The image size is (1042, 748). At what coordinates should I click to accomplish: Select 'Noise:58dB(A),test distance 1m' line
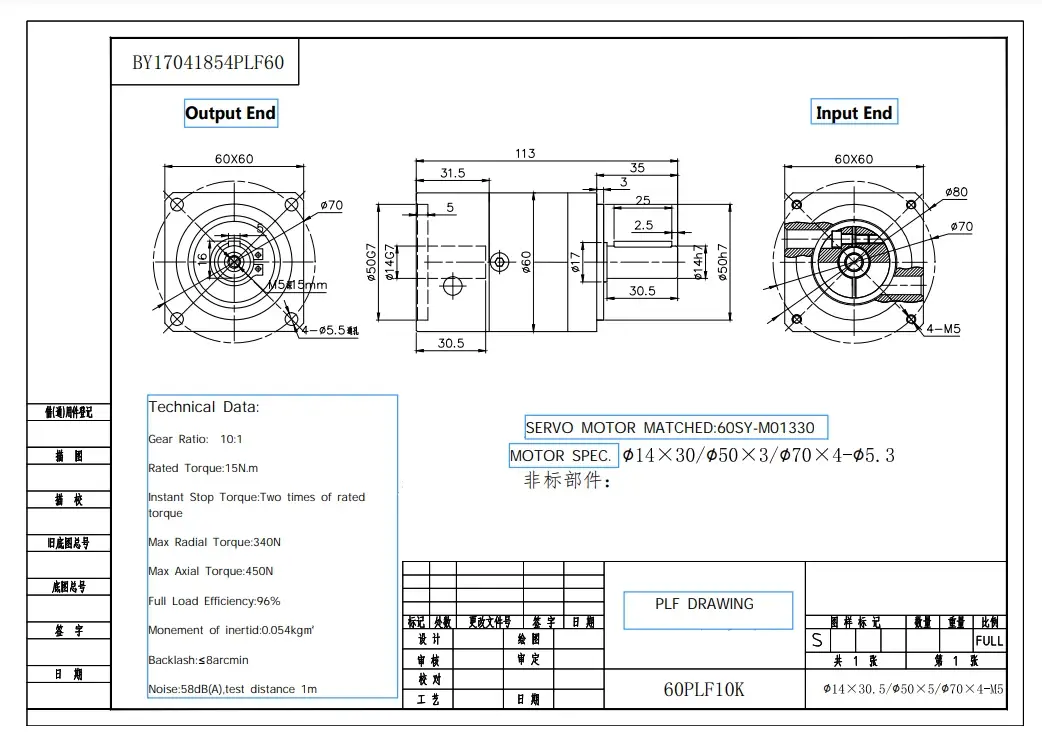tap(233, 689)
